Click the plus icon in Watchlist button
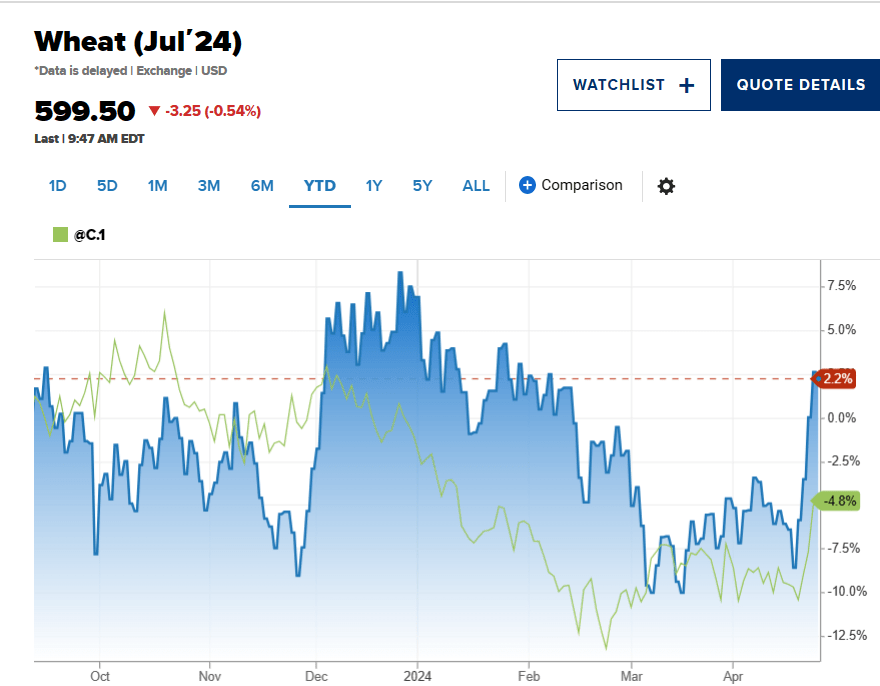 tap(687, 85)
